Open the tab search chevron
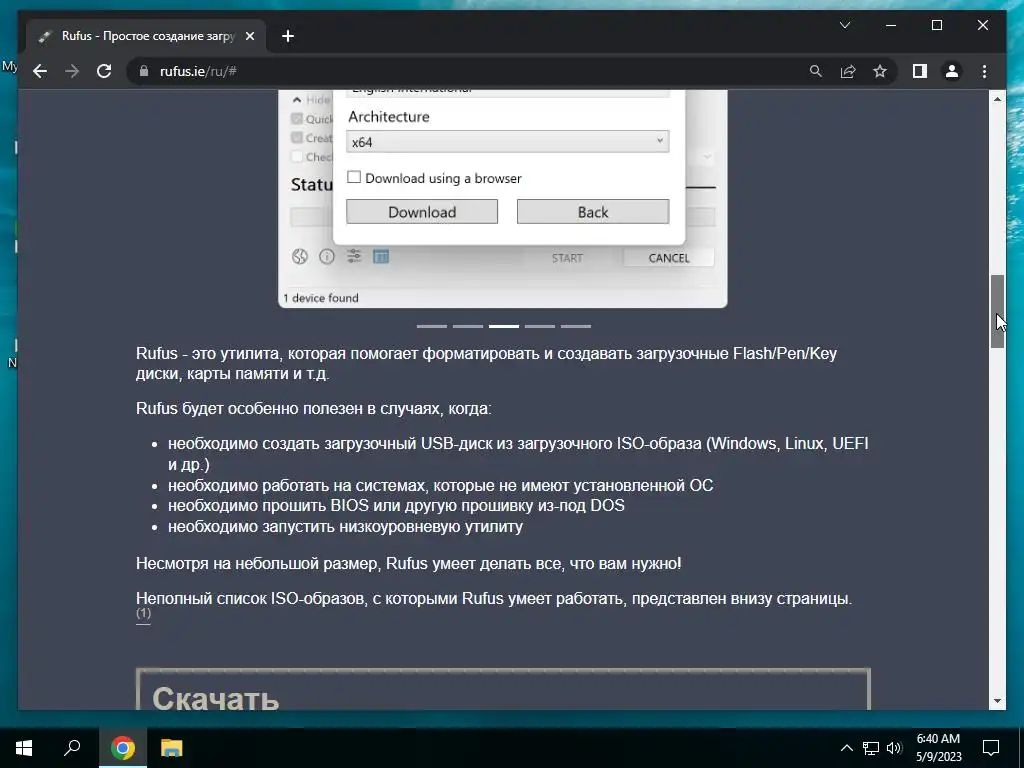This screenshot has width=1024, height=768. (x=844, y=25)
